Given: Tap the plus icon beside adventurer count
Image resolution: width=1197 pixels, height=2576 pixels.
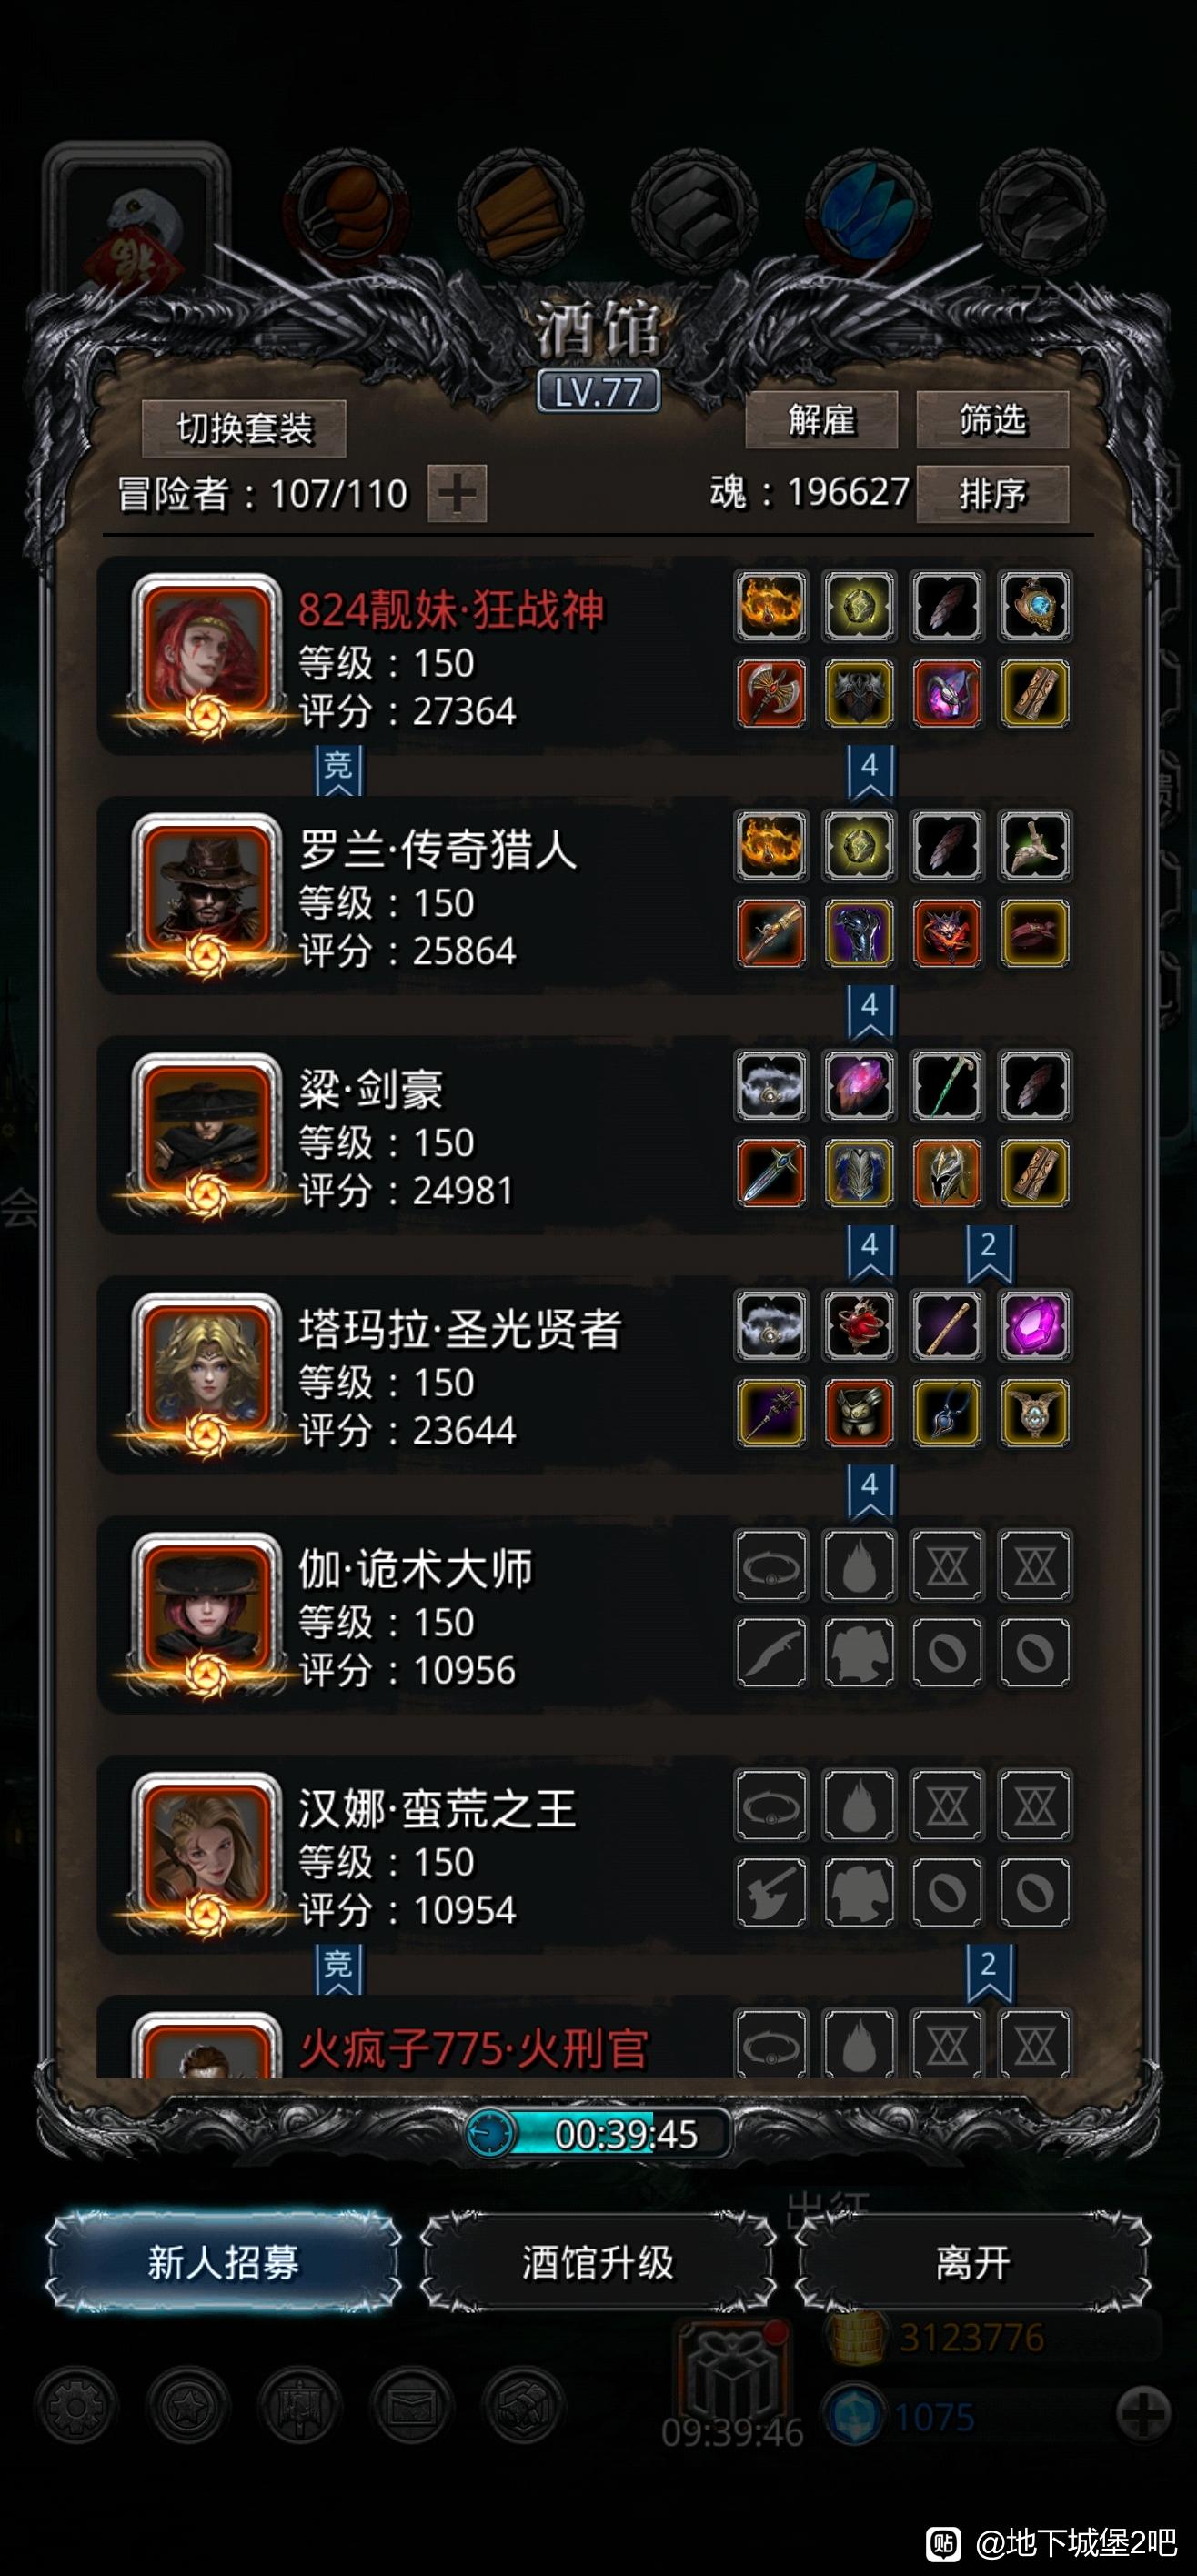Looking at the screenshot, I should coord(457,493).
